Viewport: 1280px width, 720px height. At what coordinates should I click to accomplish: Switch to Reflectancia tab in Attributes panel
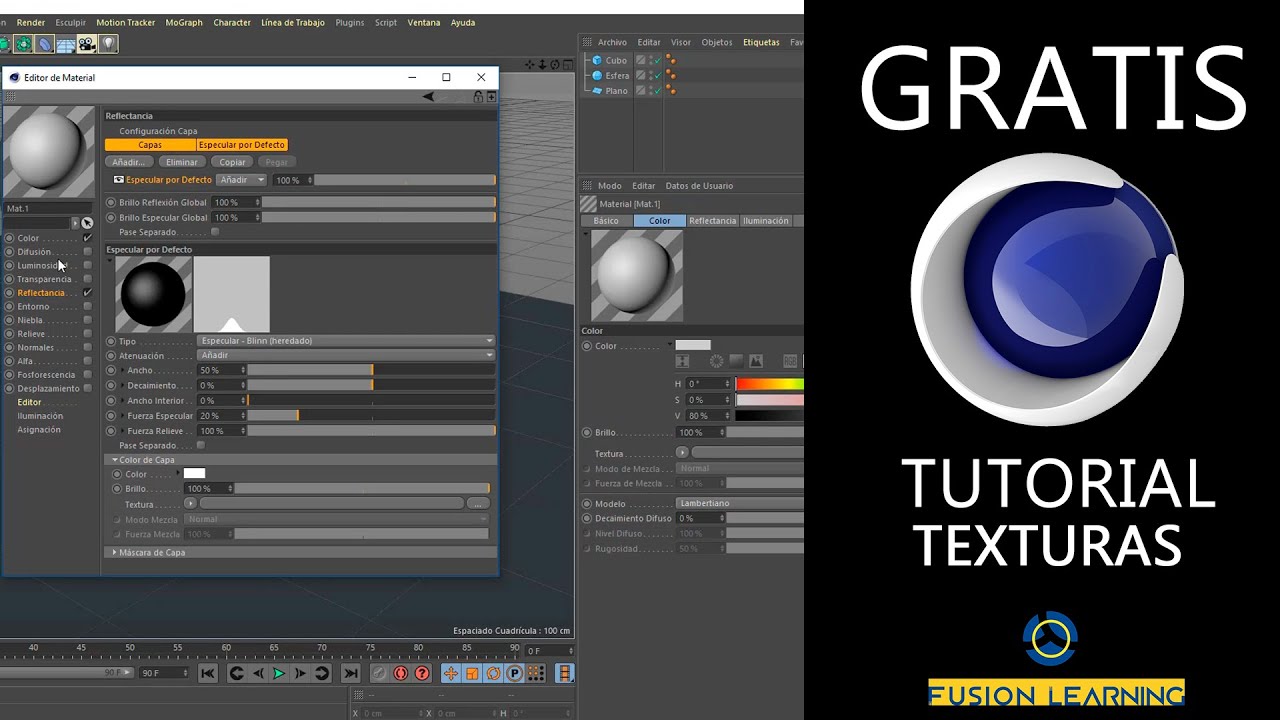coord(712,221)
